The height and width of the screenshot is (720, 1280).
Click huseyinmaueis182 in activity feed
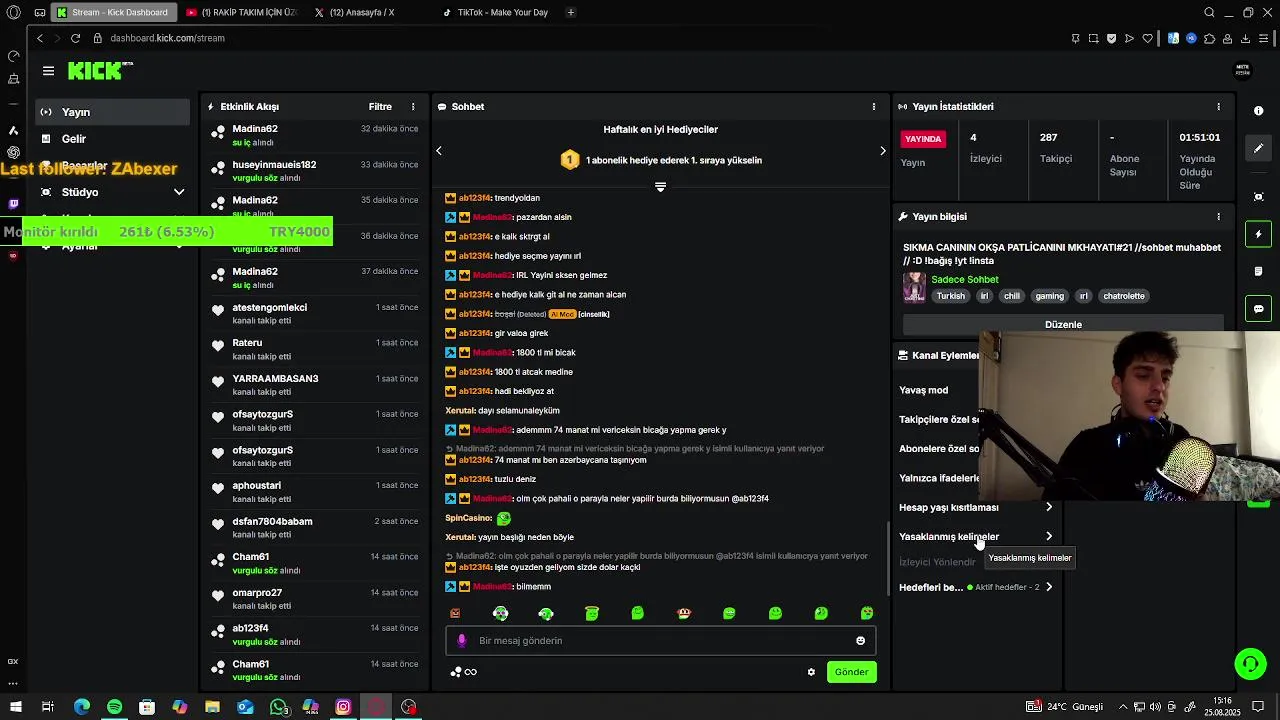pos(274,165)
